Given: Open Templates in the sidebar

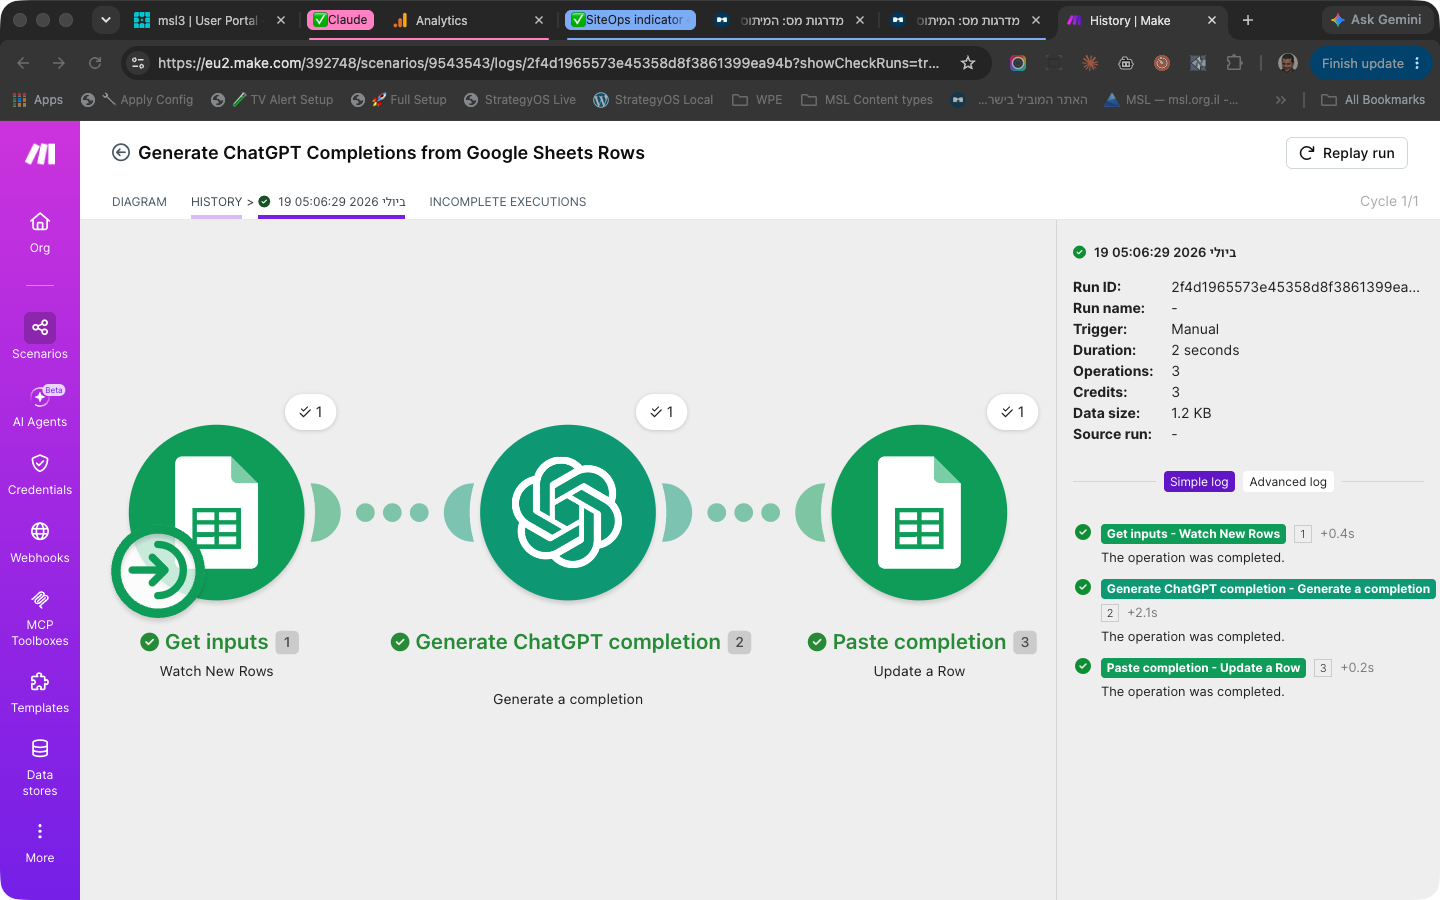Looking at the screenshot, I should coord(40,692).
